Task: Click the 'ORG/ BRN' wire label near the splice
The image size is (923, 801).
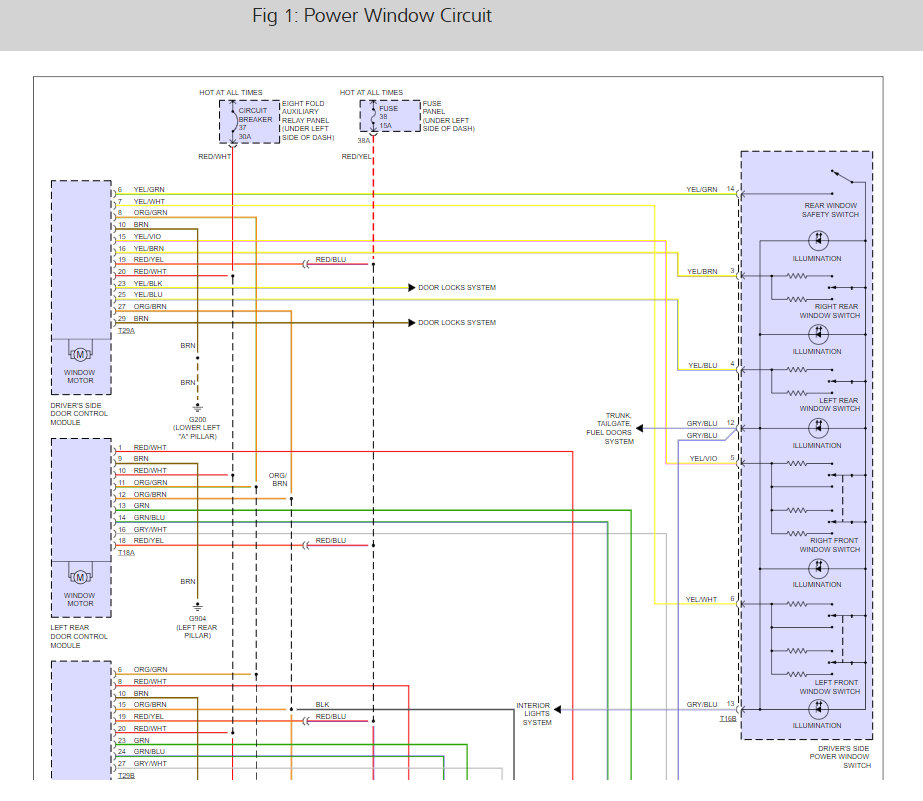Action: [x=278, y=480]
